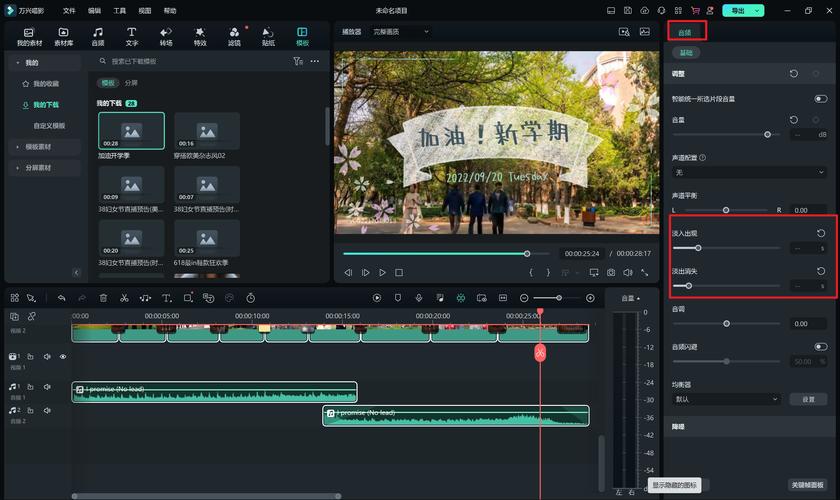840x500 pixels.
Task: Hide the 视频 1 track with eye icon
Action: coord(63,356)
